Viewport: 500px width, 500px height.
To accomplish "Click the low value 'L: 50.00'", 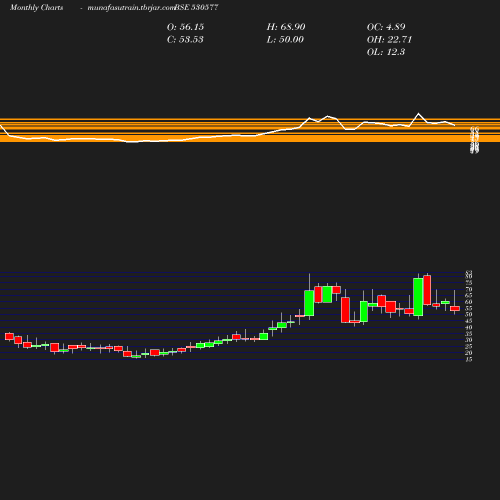I will pos(285,40).
